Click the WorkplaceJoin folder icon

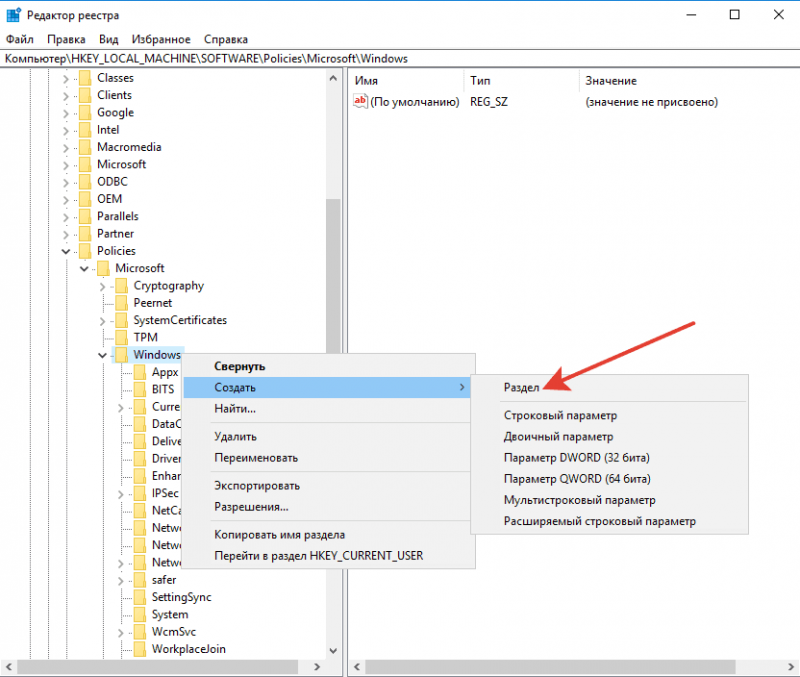140,649
